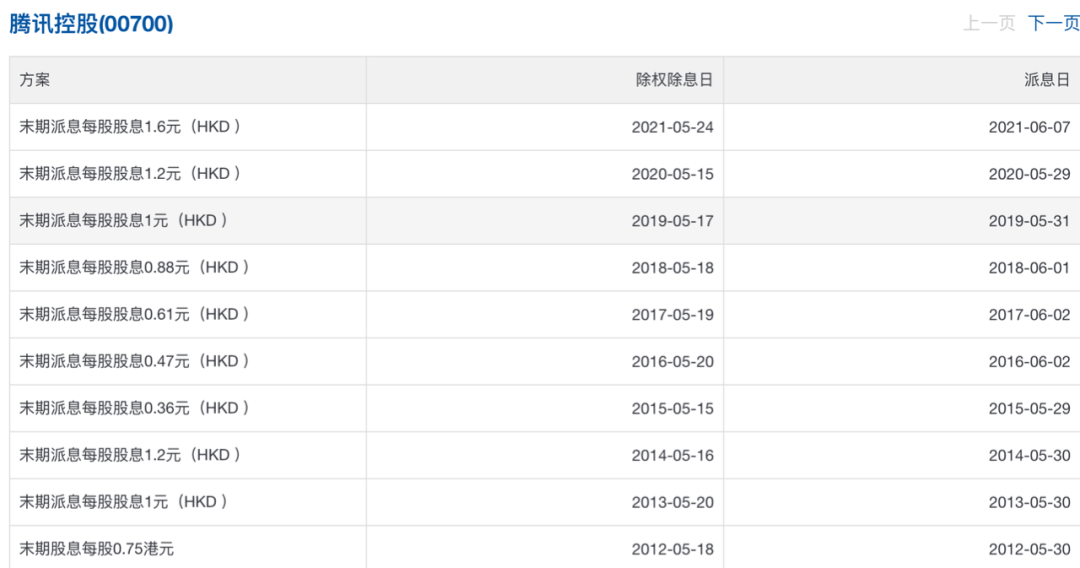Click the 除权除息日 column header
Viewport: 1080px width, 568px height.
[x=674, y=80]
